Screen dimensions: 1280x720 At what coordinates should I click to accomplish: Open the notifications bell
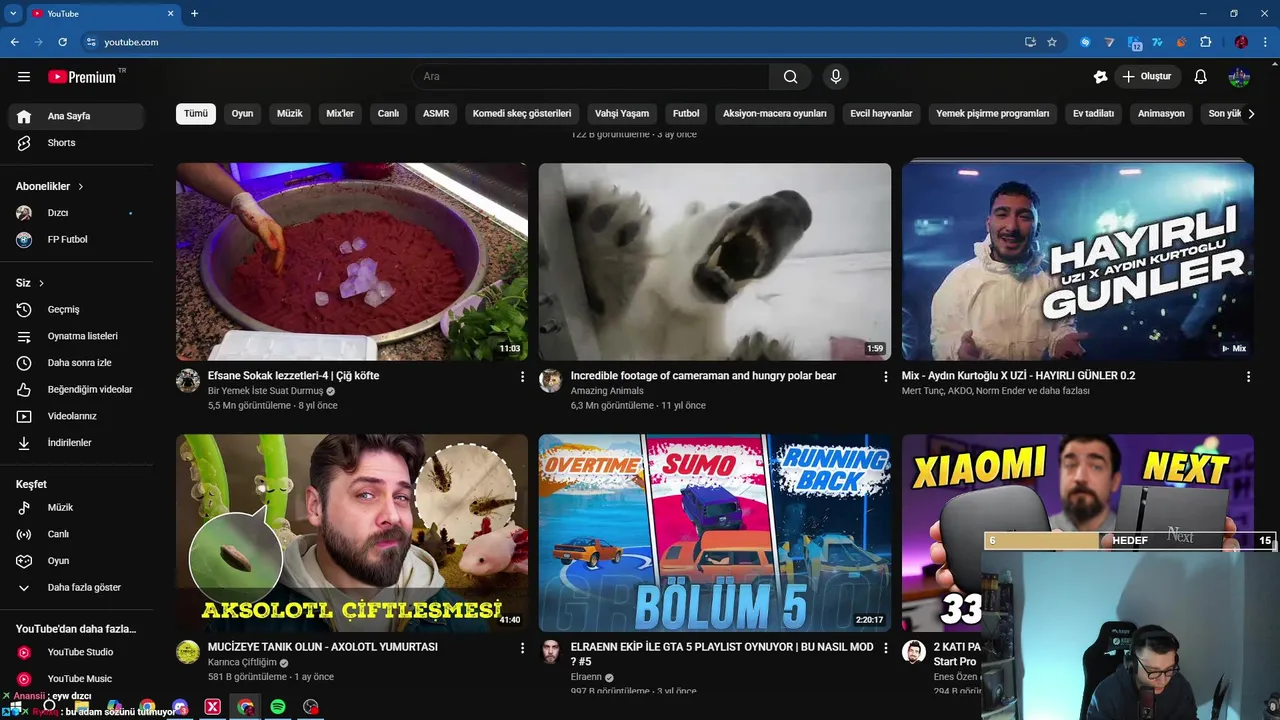click(1201, 77)
